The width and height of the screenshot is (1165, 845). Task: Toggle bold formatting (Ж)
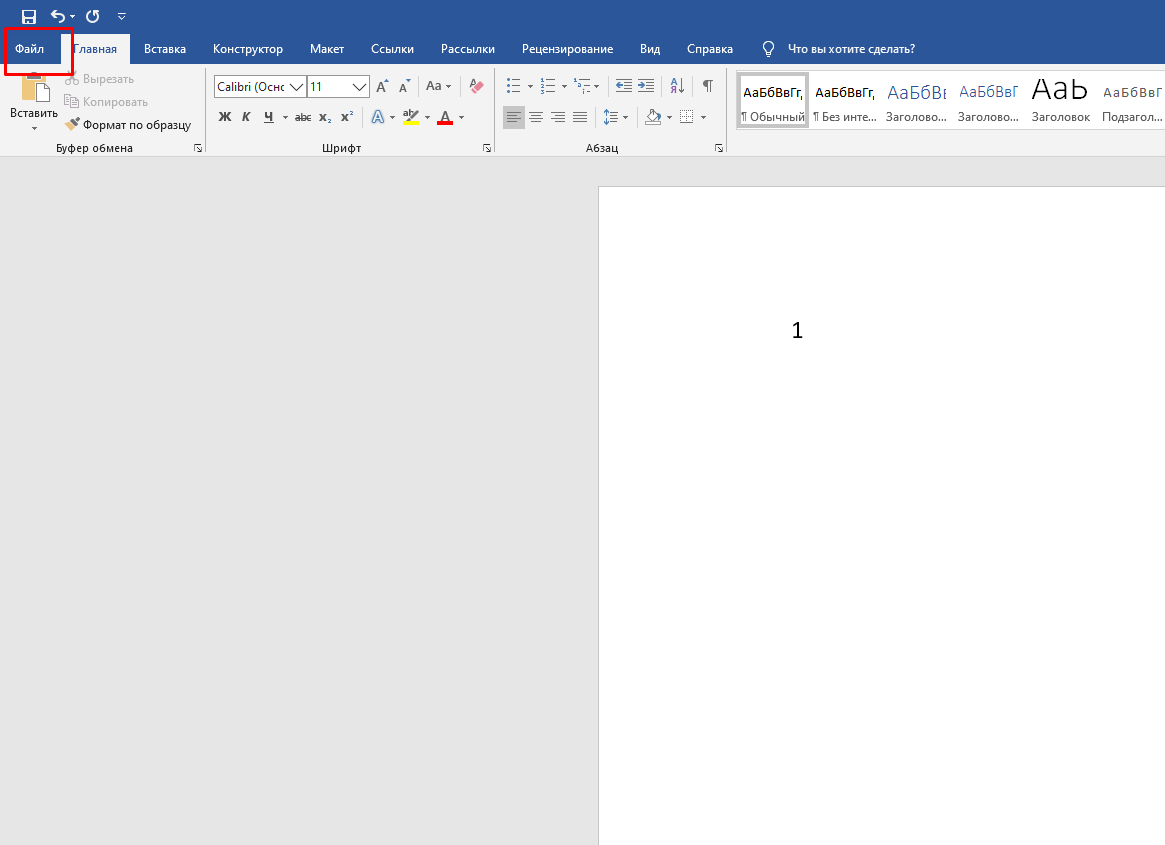coord(225,117)
